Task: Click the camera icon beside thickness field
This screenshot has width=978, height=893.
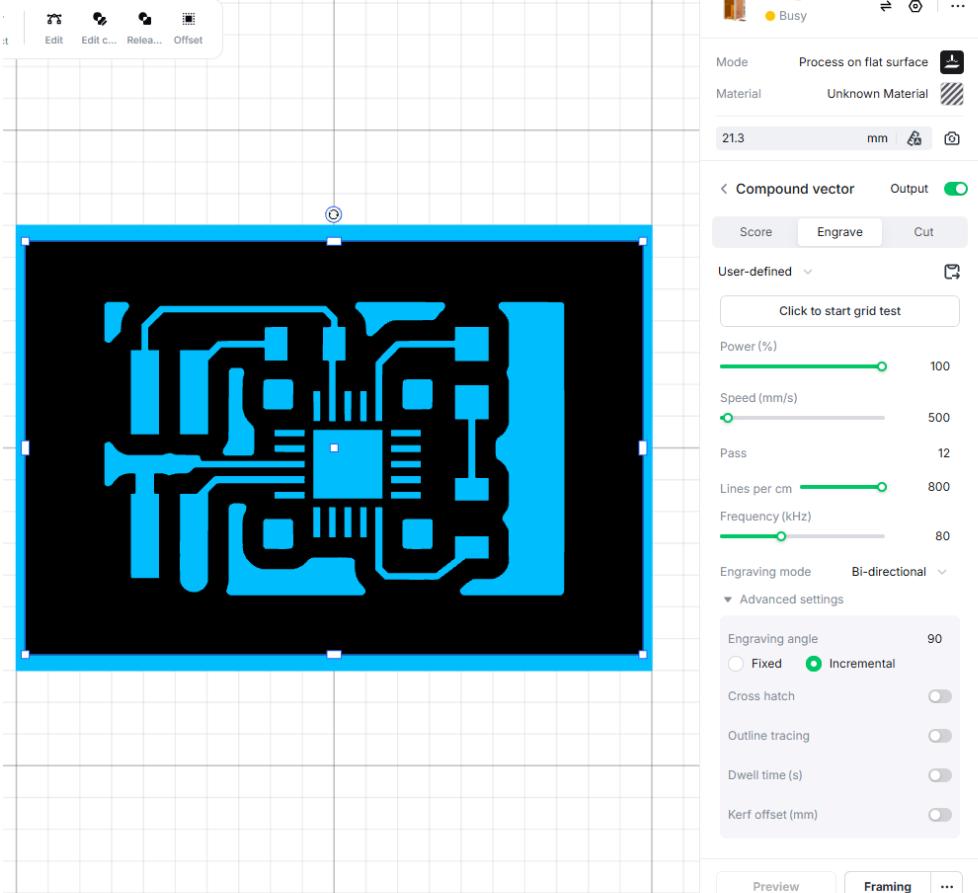Action: tap(952, 139)
